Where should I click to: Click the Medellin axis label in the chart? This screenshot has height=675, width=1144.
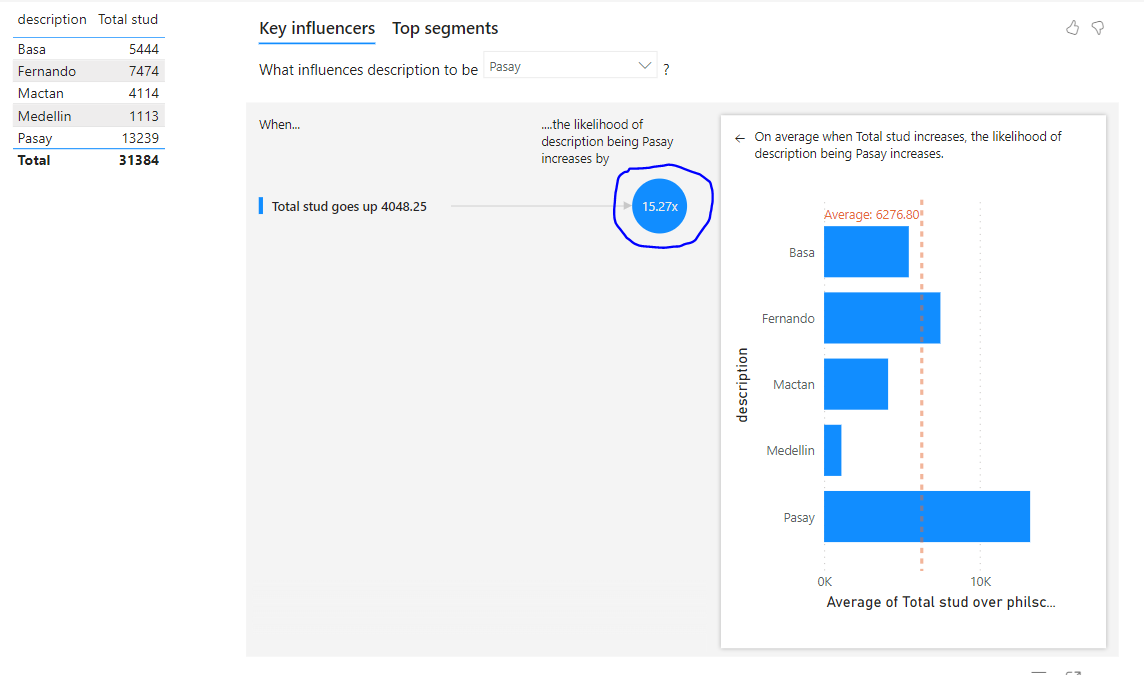[790, 450]
